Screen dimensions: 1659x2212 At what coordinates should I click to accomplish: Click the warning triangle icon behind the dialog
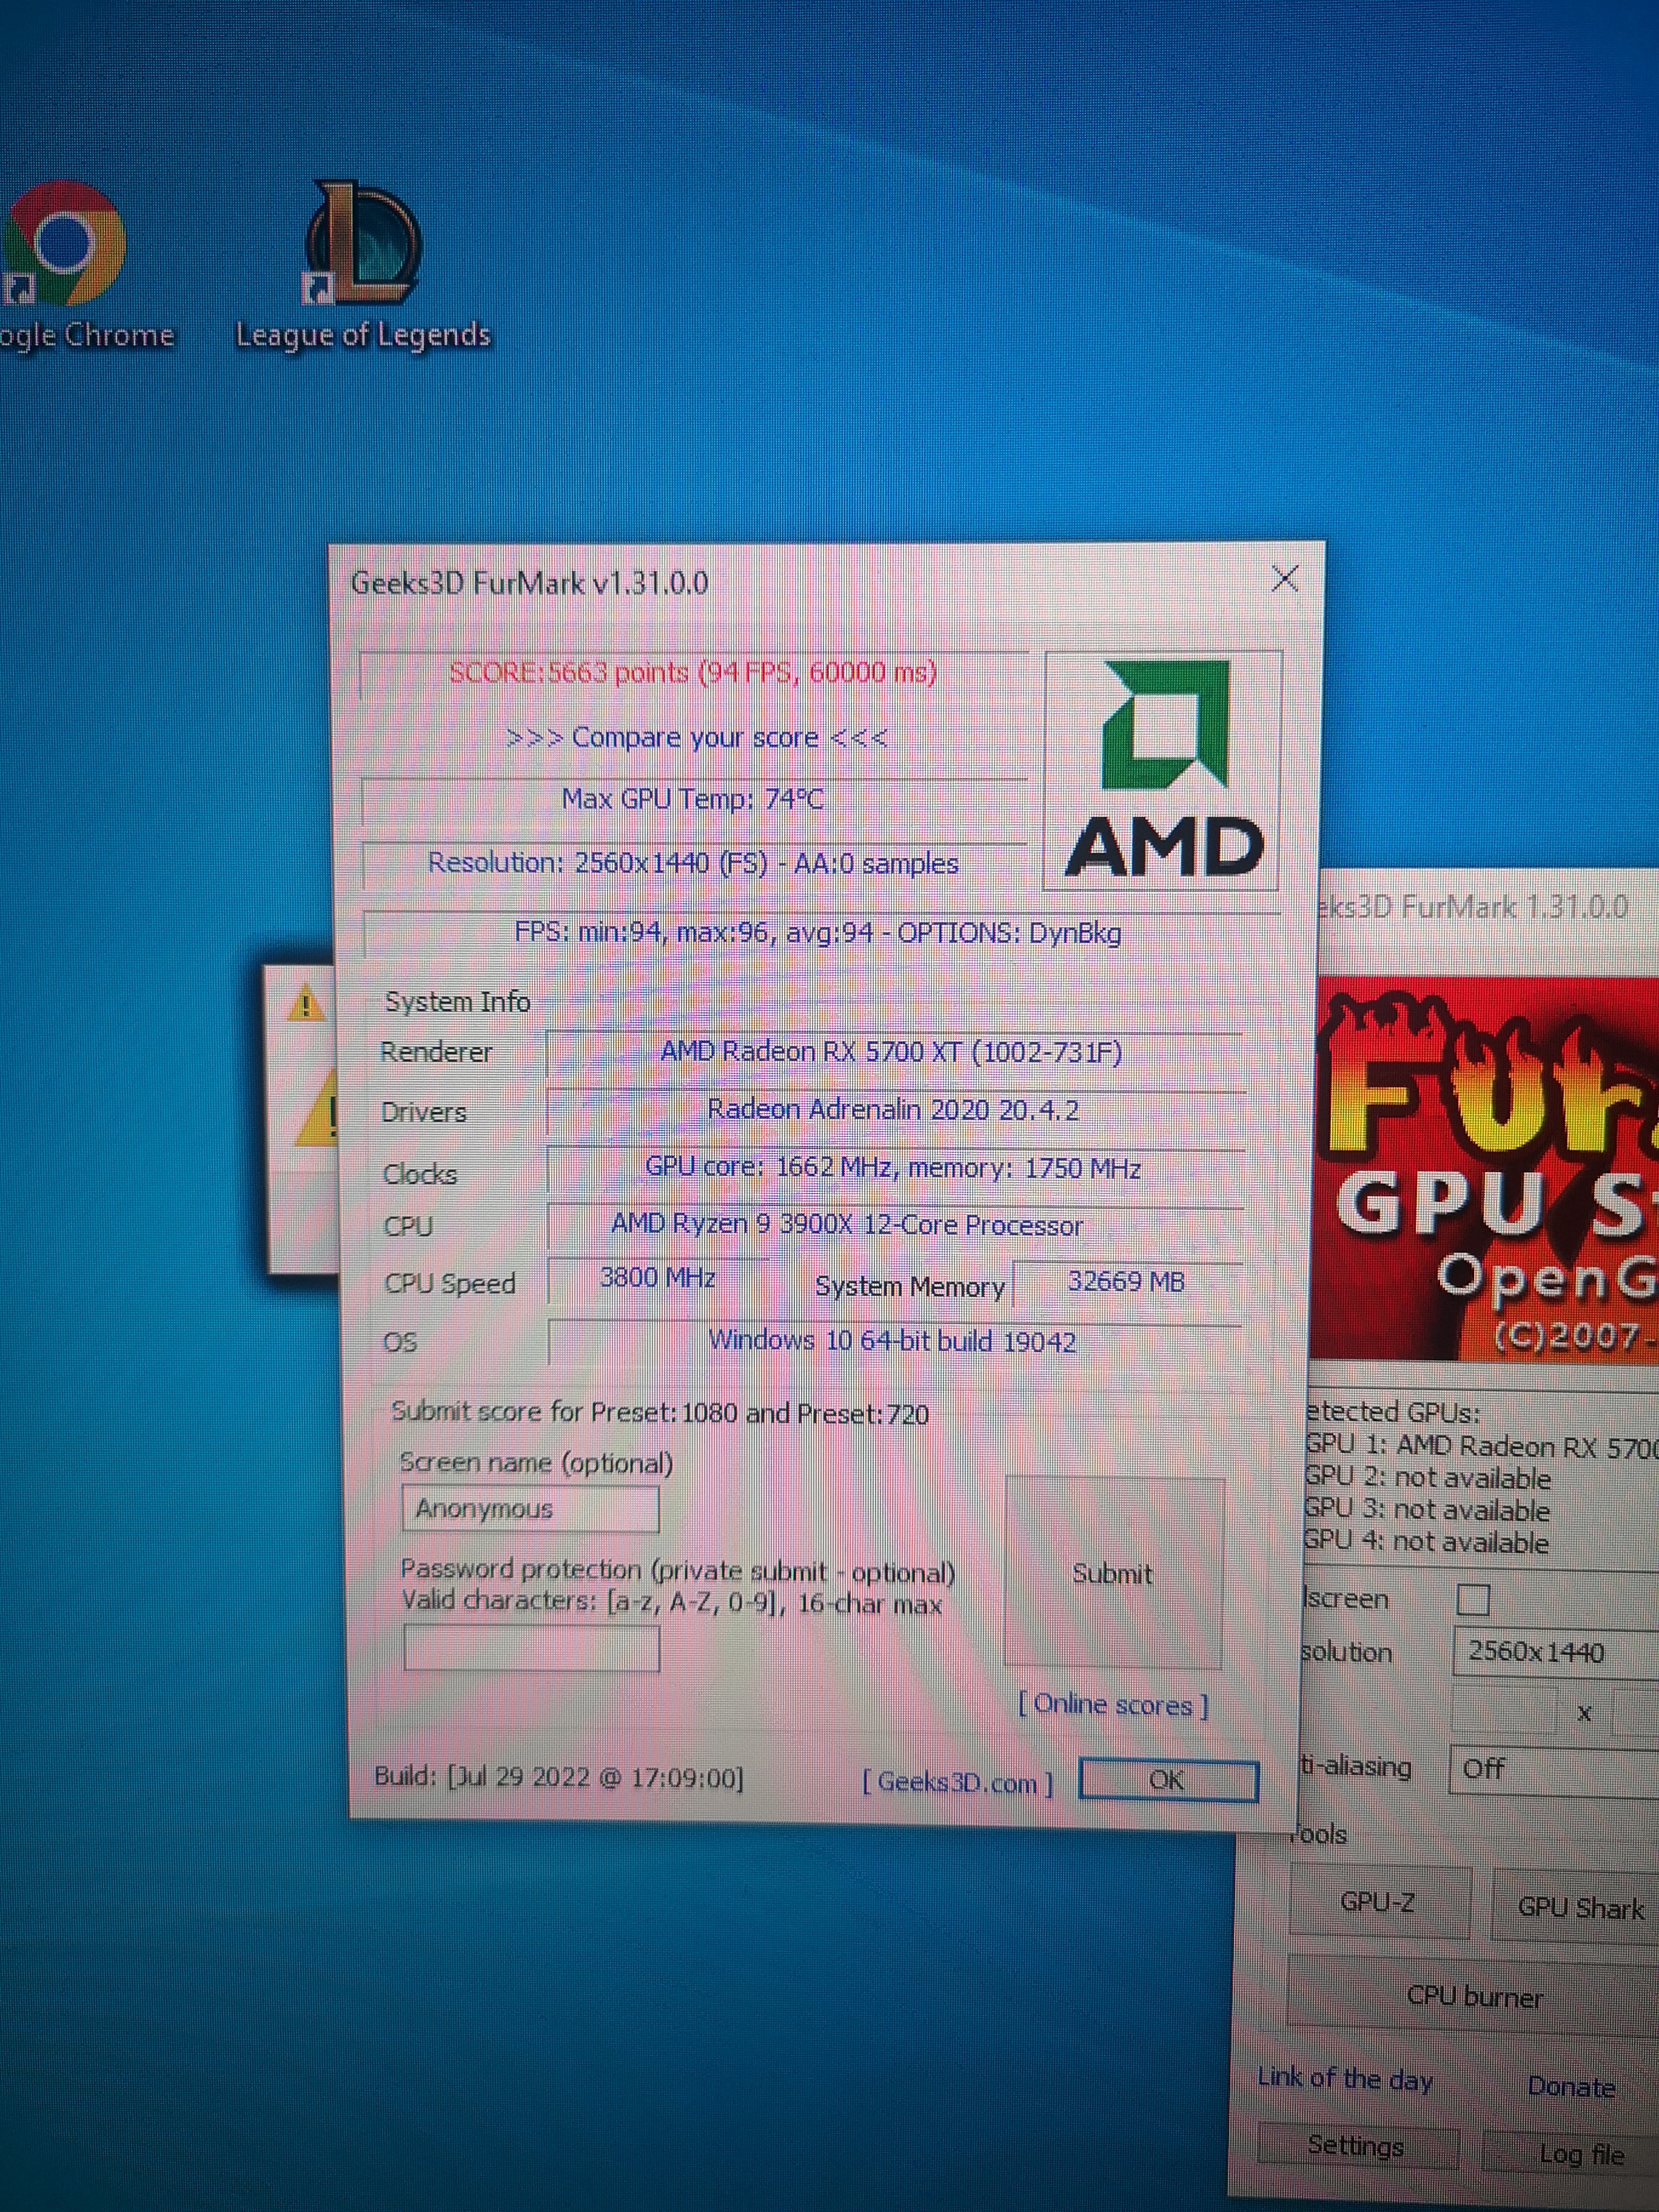click(305, 1003)
